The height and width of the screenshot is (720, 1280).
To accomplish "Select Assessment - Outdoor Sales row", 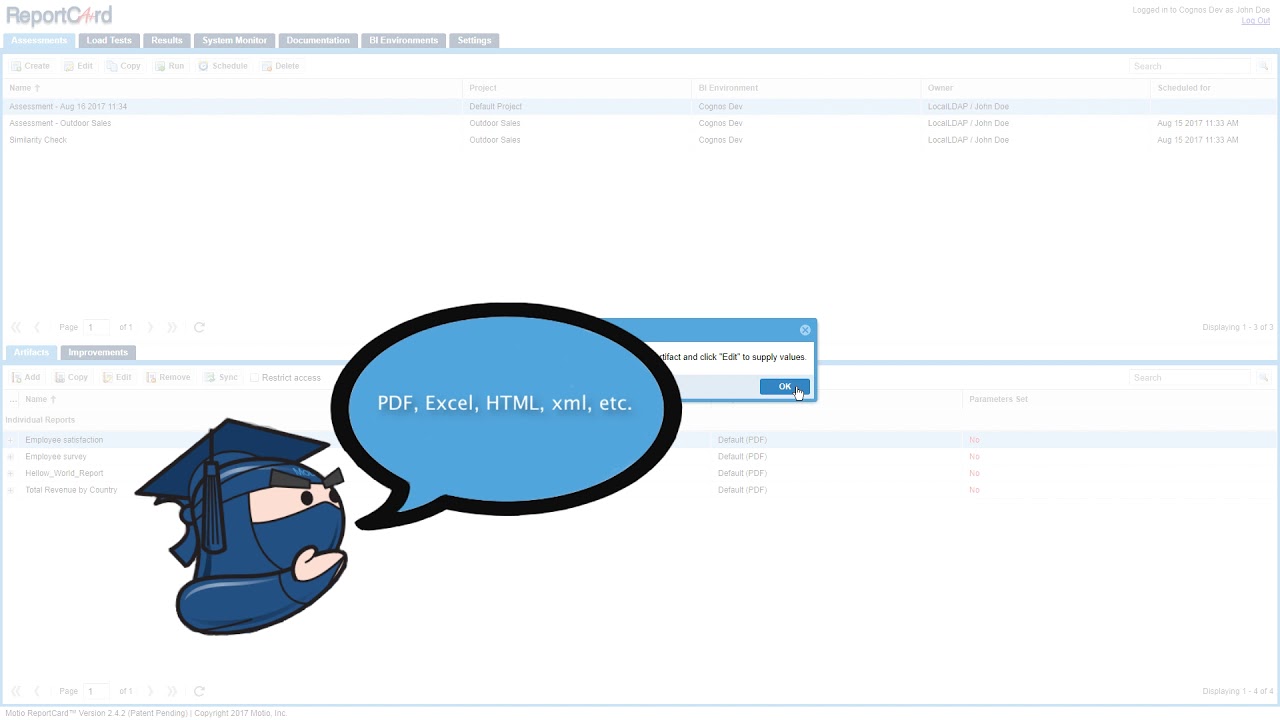I will point(640,123).
